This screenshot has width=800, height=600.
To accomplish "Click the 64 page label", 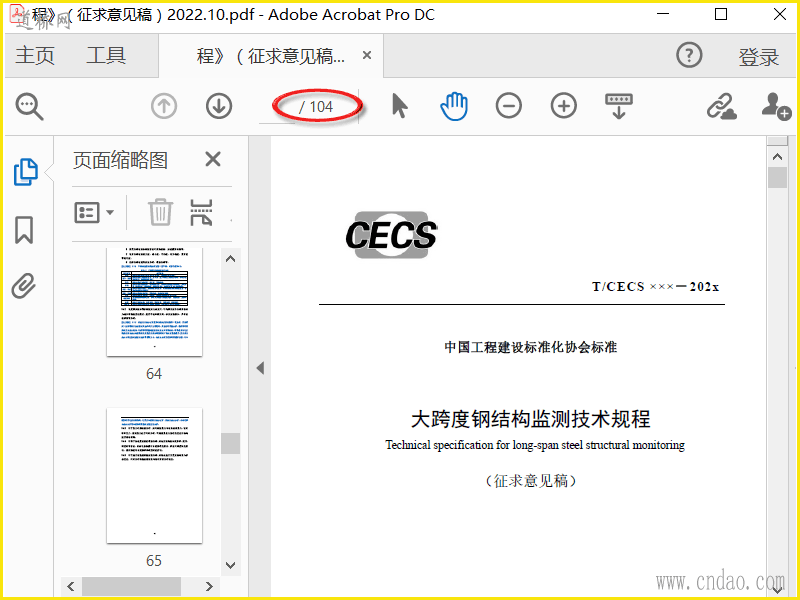I will [154, 374].
